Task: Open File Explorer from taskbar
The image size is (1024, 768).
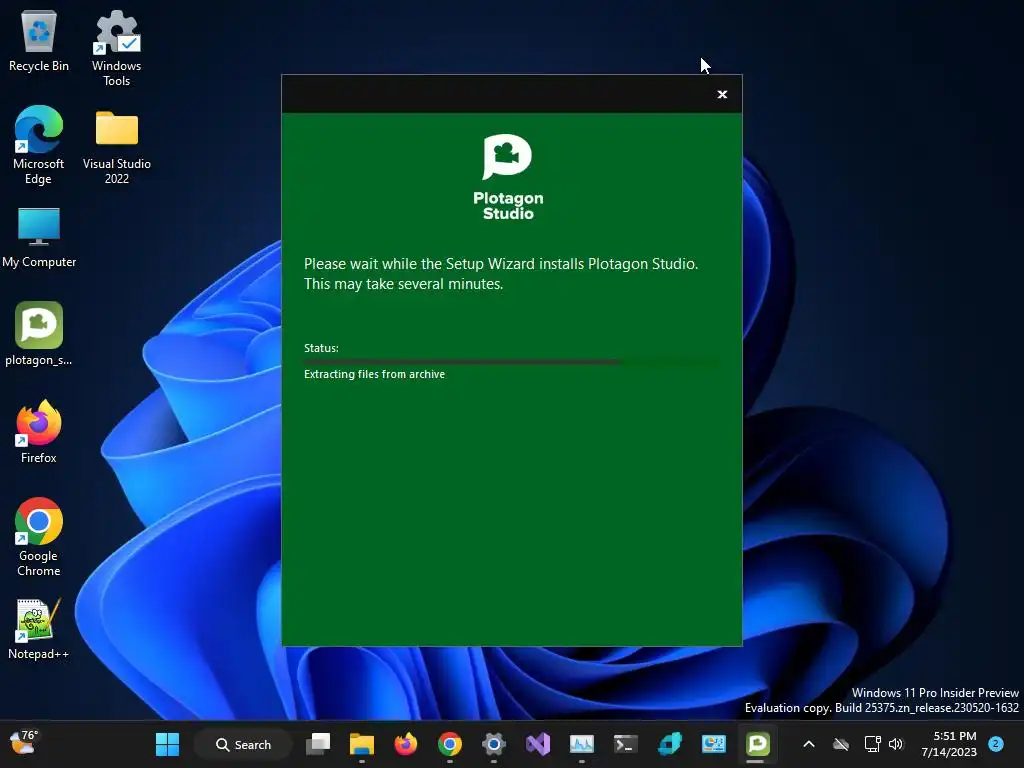Action: pos(362,744)
